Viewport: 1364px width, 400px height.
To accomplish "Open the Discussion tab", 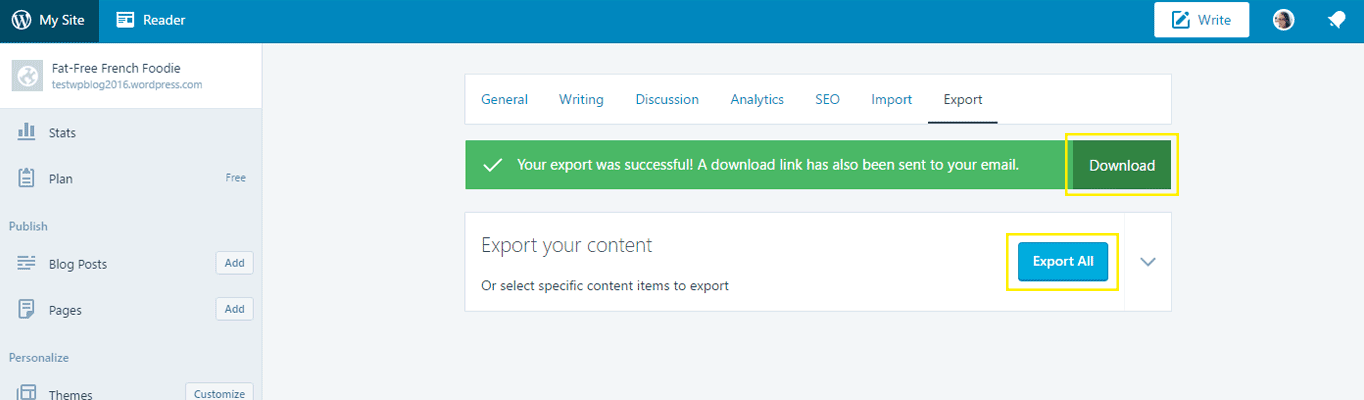I will pos(667,99).
